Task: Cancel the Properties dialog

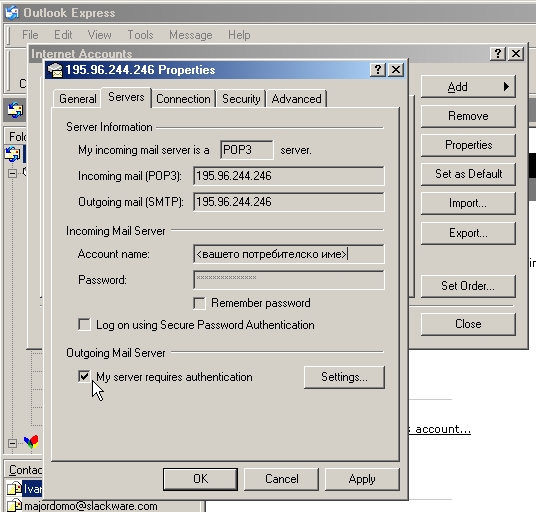Action: [281, 479]
